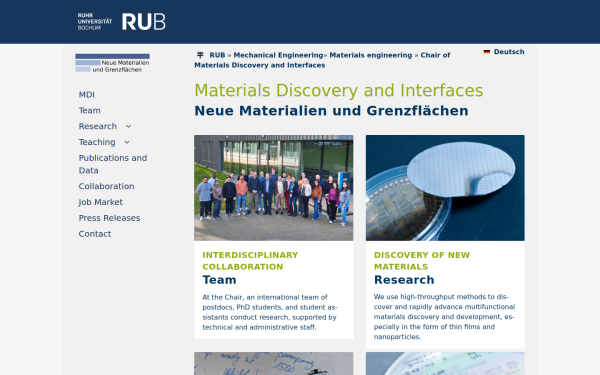Open MDI in the sidebar
Screen dimensions: 600x375
click(x=86, y=95)
